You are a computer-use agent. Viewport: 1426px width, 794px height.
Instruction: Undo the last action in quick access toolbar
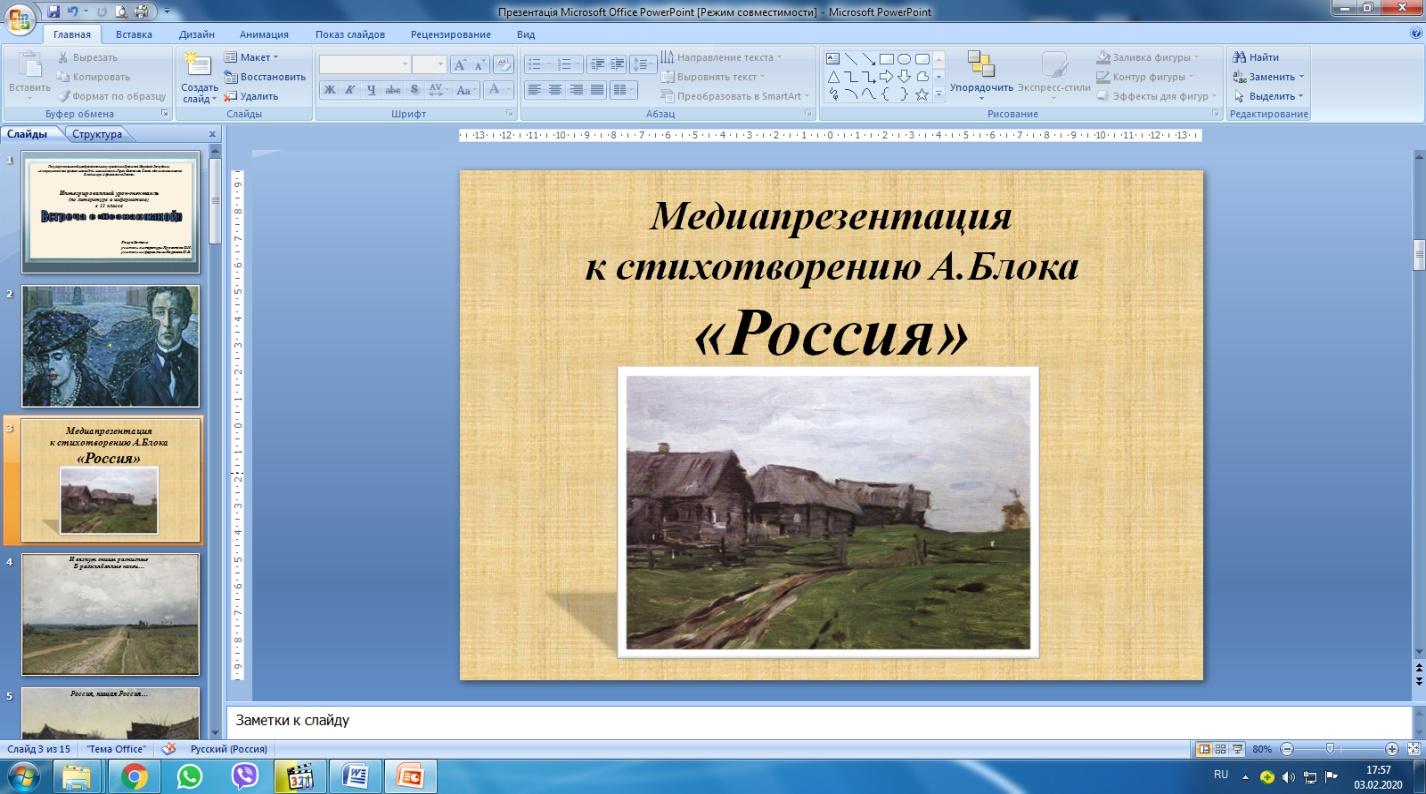pyautogui.click(x=75, y=12)
